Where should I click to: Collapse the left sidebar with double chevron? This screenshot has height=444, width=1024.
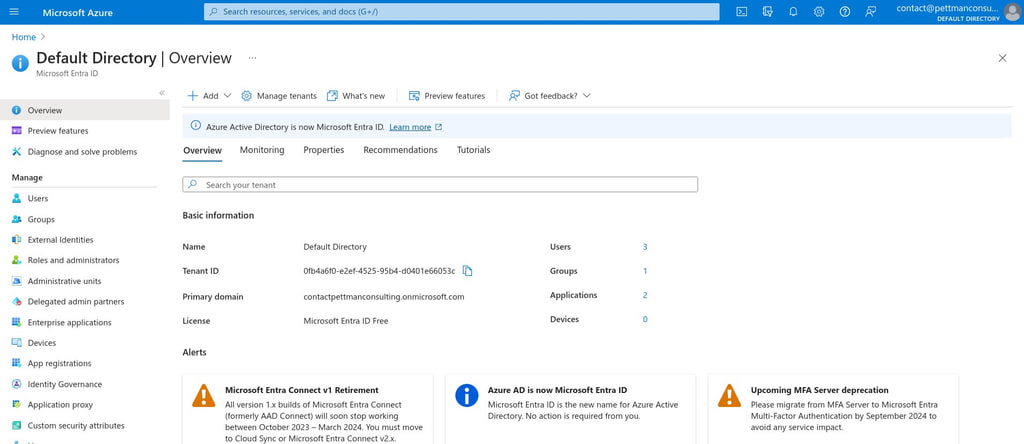click(162, 93)
